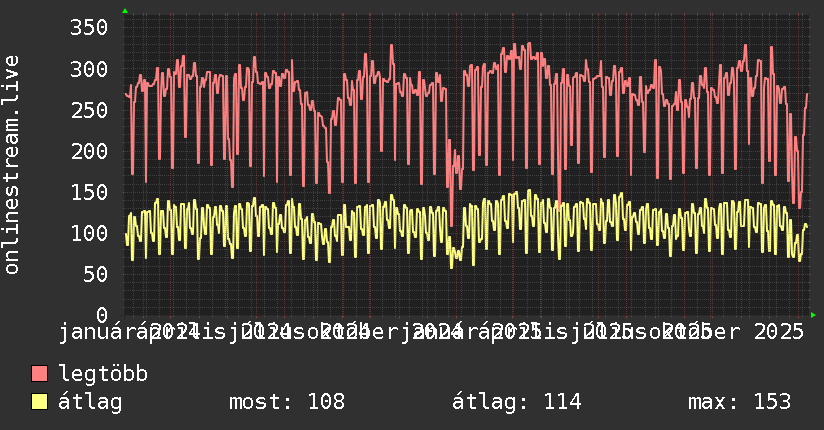The width and height of the screenshot is (824, 430).
Task: Click the 'max: 153' statistic
Action: click(x=739, y=402)
